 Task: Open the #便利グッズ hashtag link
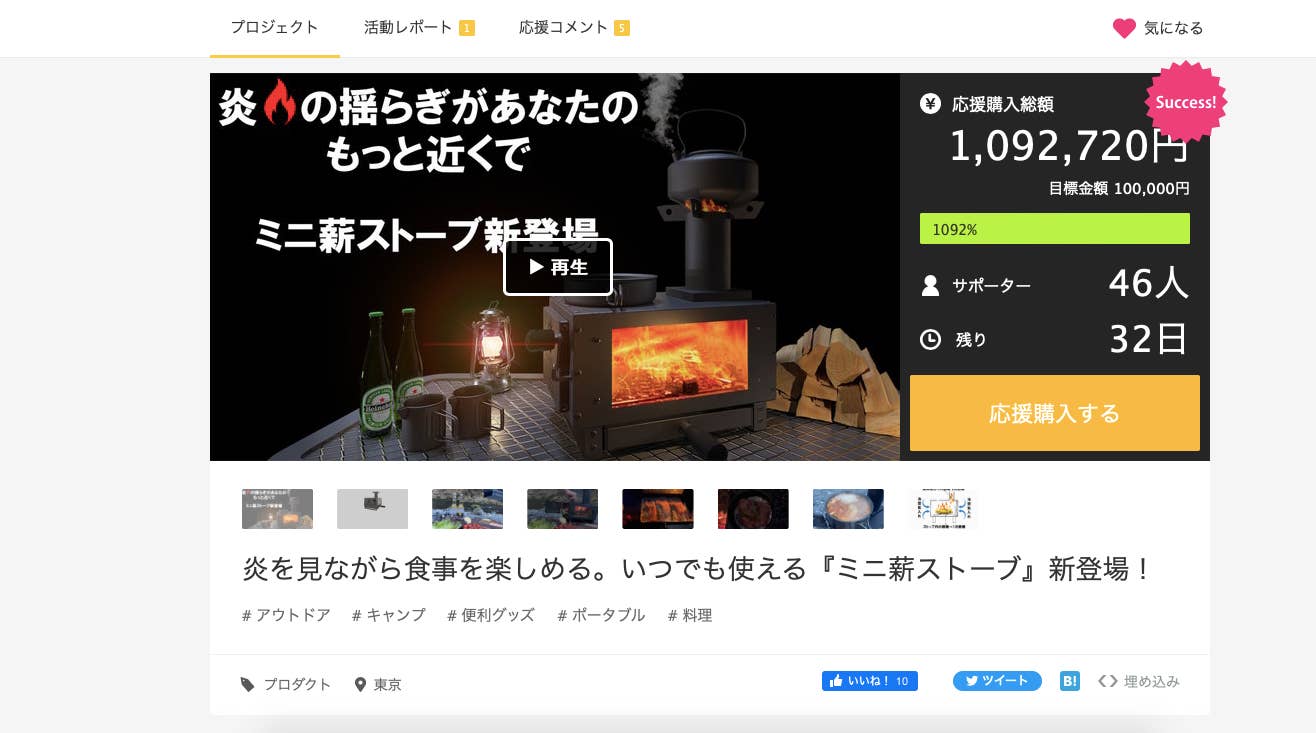(491, 615)
